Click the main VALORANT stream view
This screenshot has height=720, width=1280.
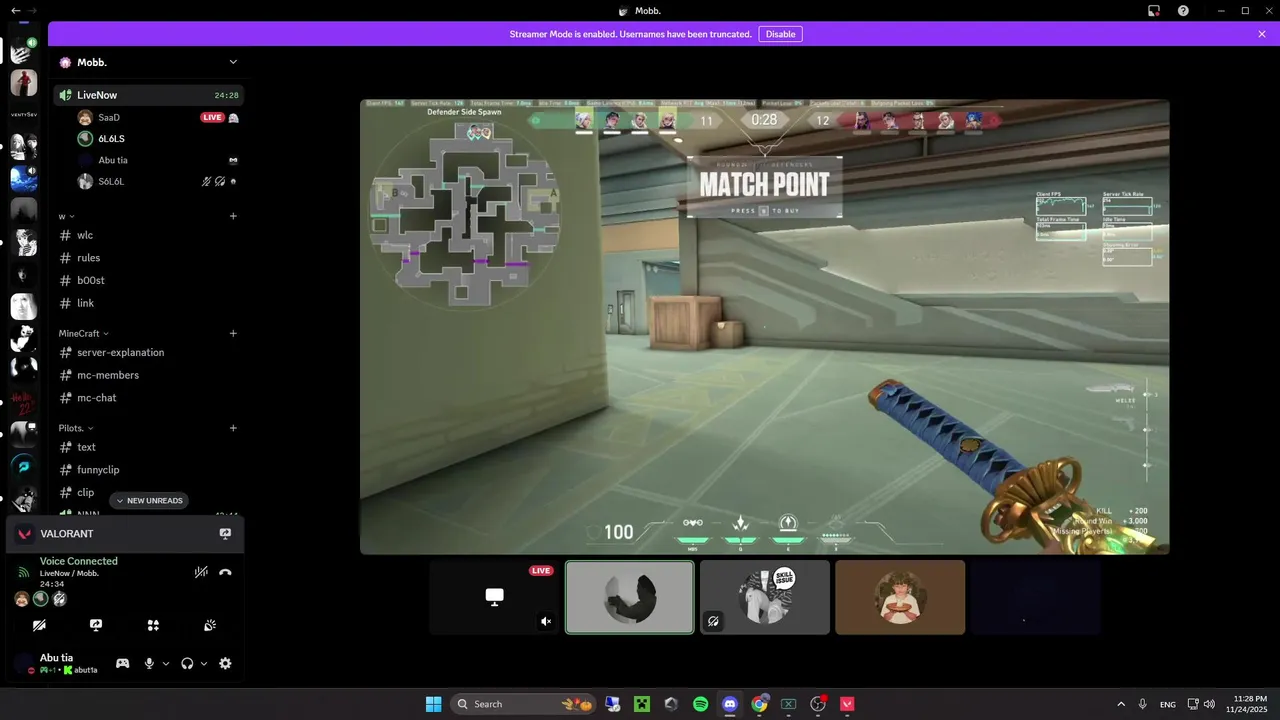click(765, 327)
